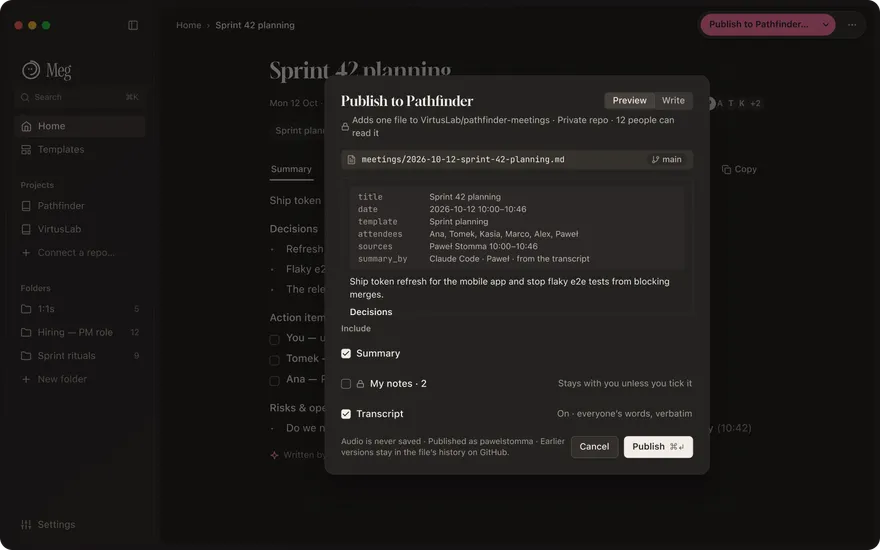The height and width of the screenshot is (550, 880).
Task: Click the plus icon beside Connect a repo
Action: [x=26, y=253]
